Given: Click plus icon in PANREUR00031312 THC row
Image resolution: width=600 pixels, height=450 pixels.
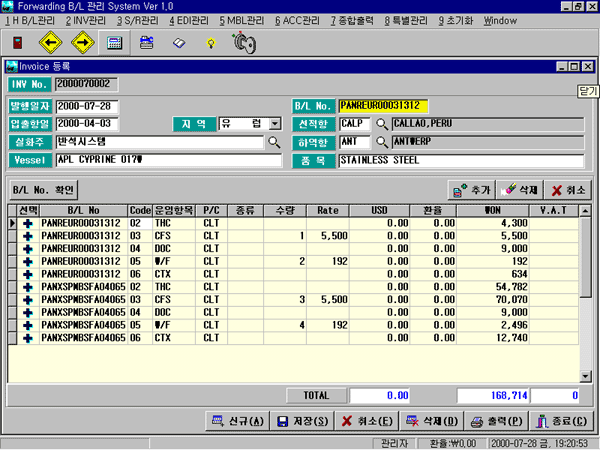Looking at the screenshot, I should pos(28,223).
